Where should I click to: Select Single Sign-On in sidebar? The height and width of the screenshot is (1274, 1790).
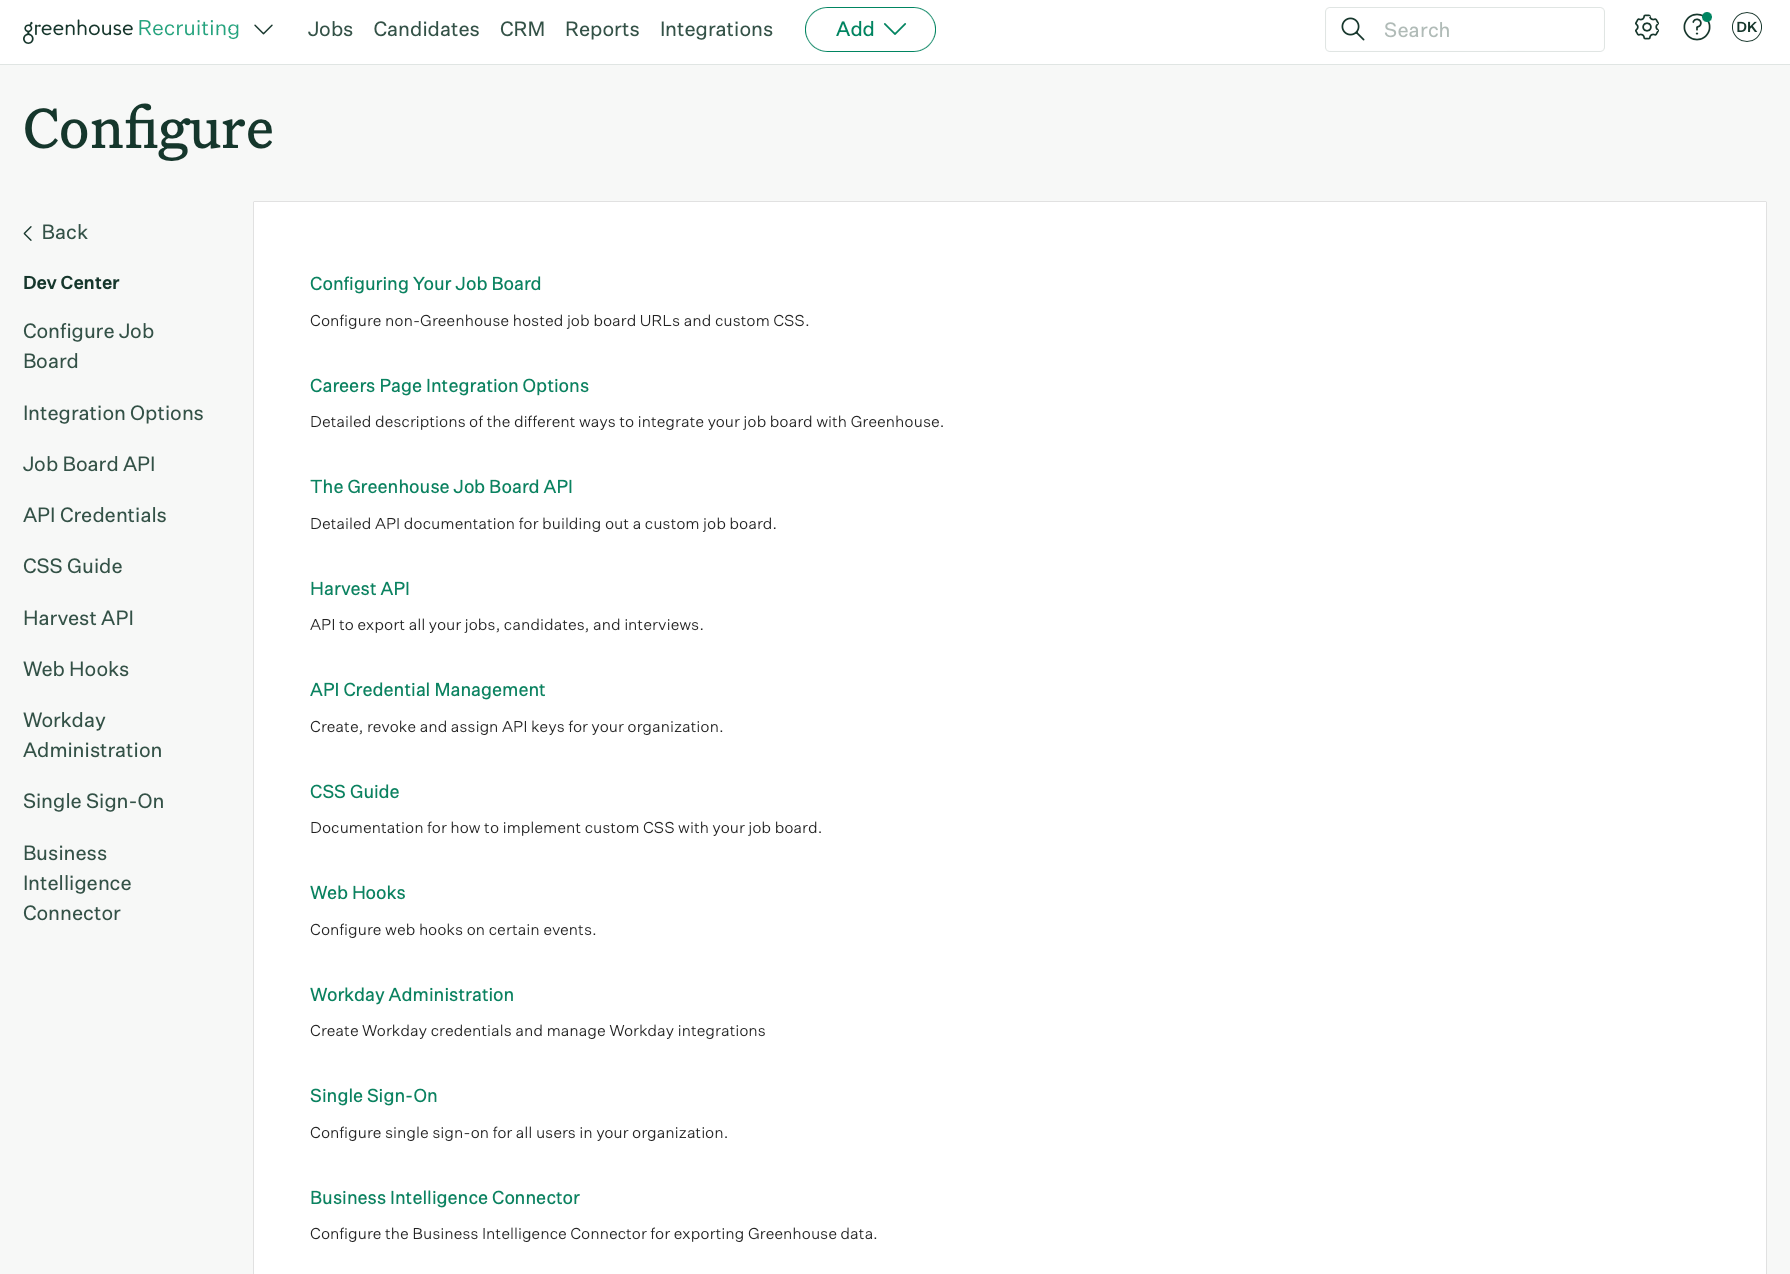point(93,801)
